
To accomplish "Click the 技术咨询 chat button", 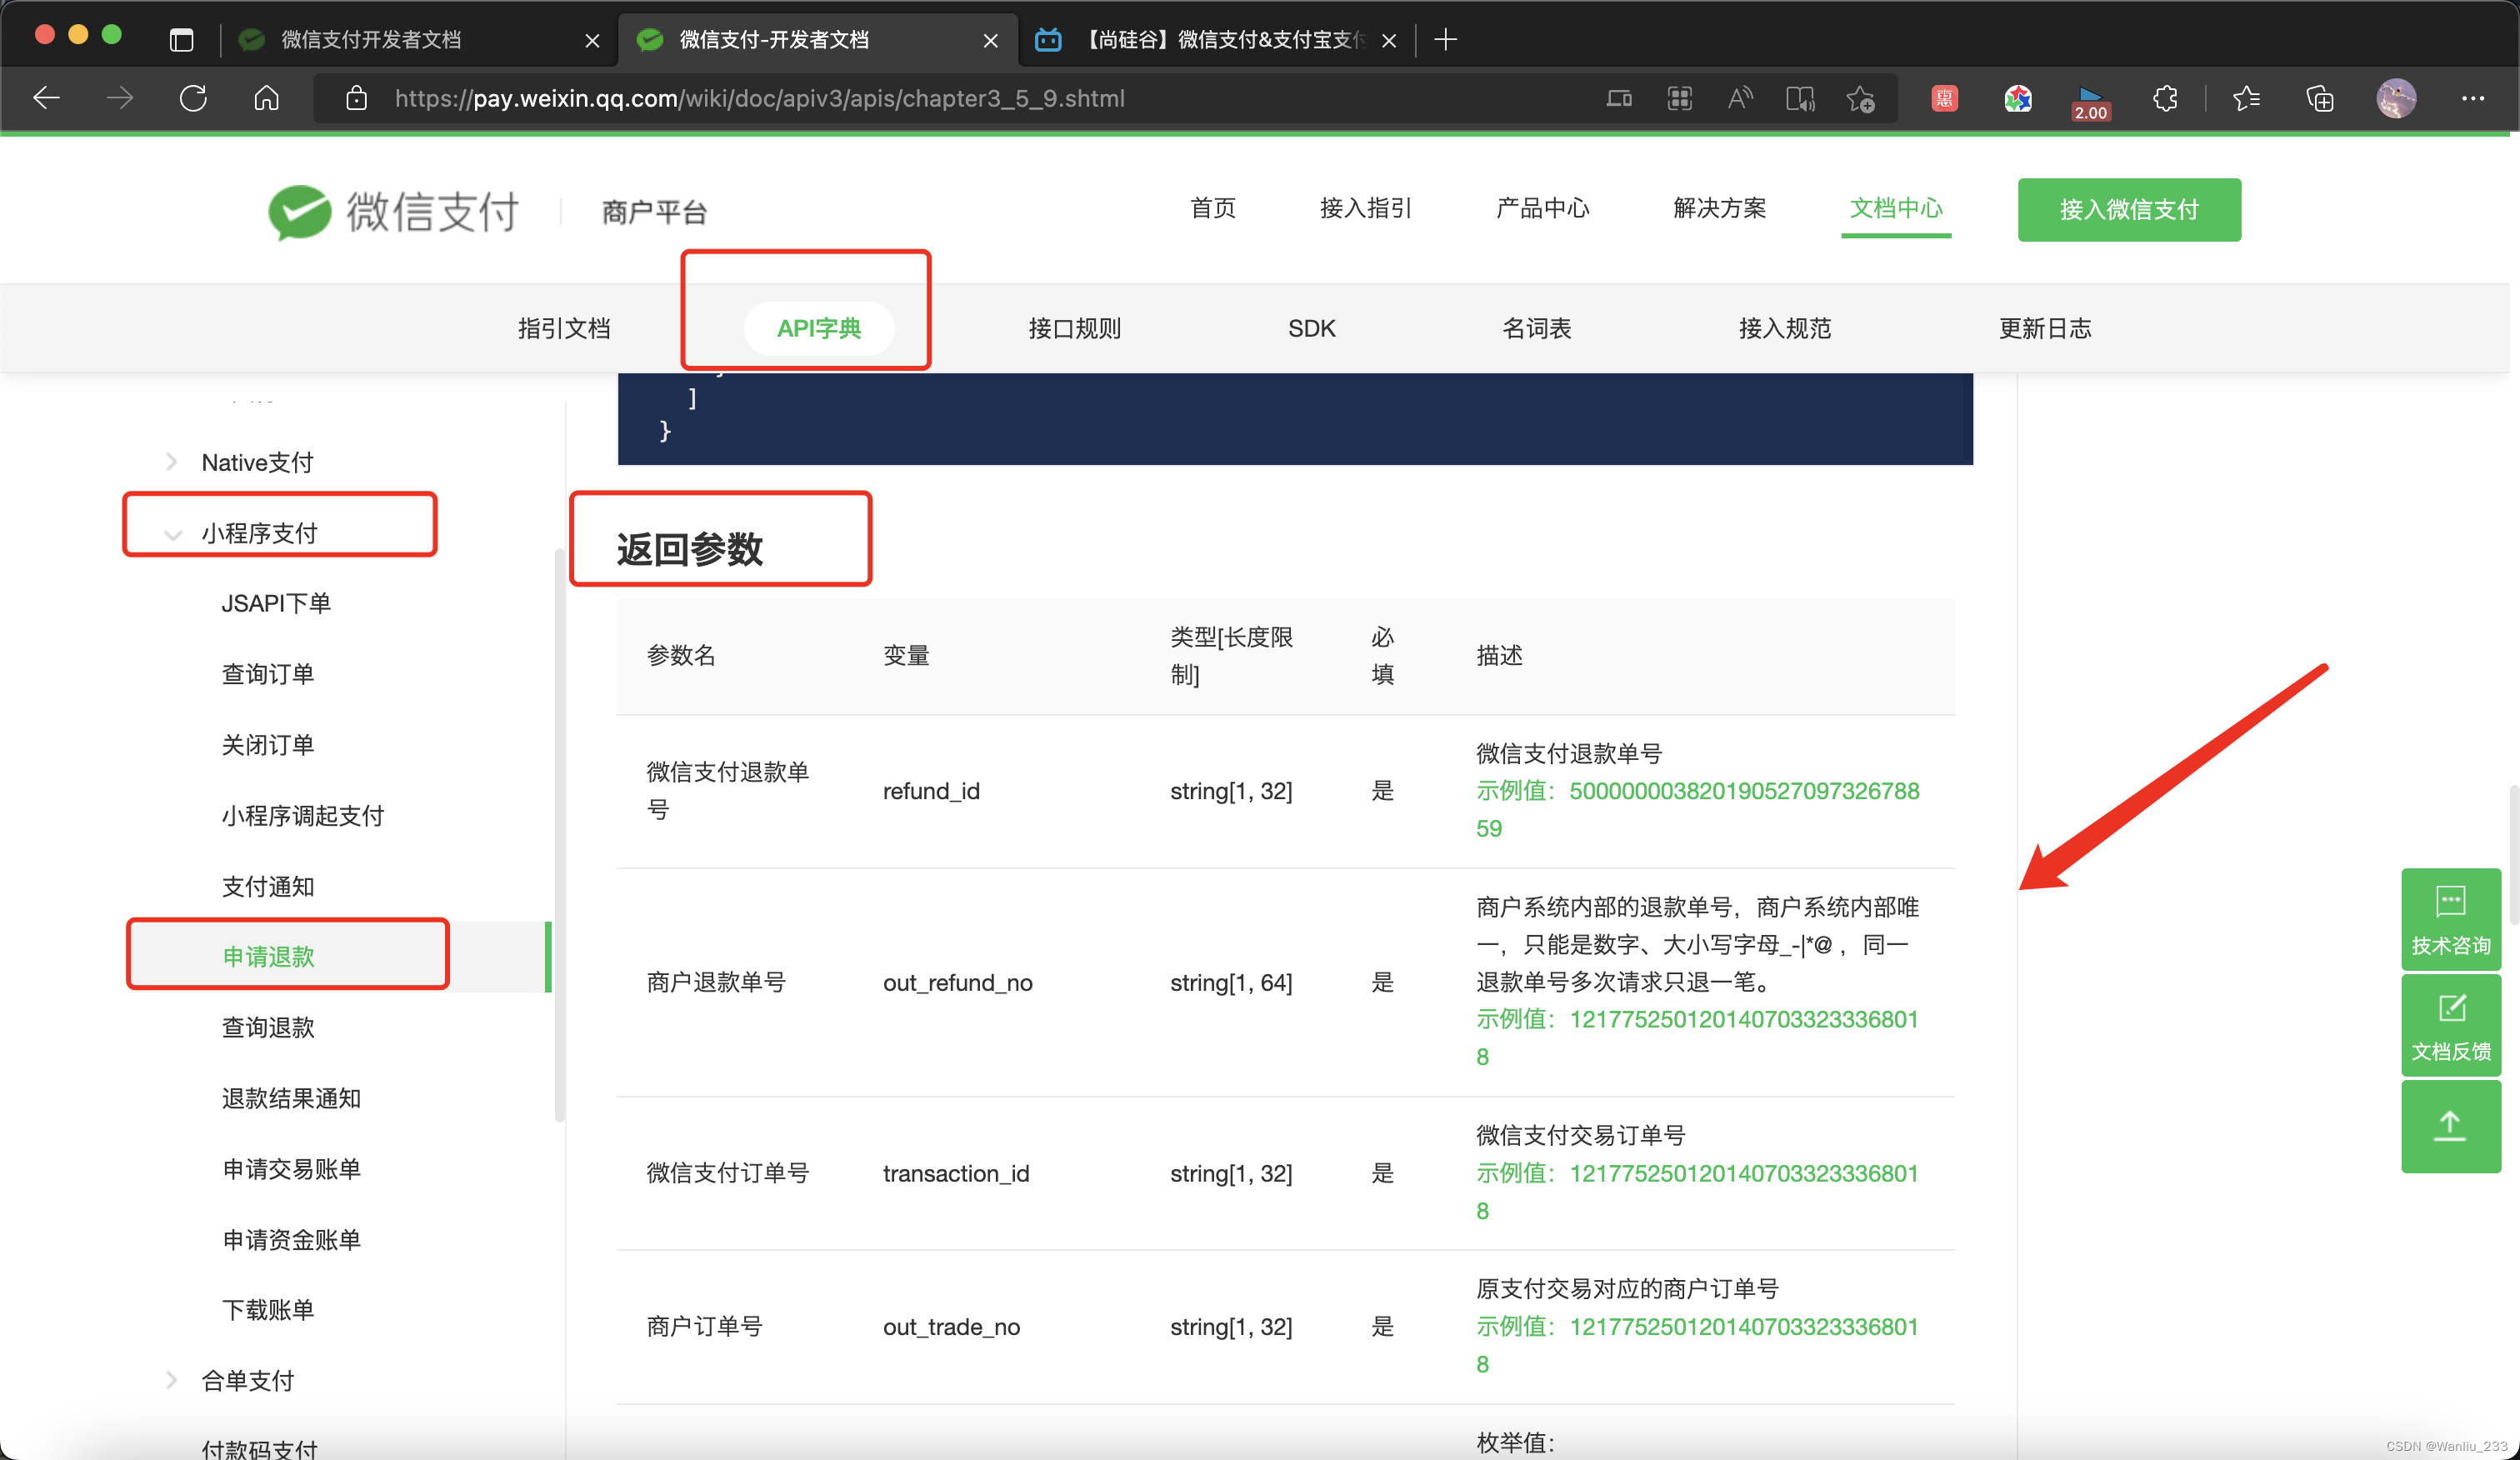I will (2451, 919).
